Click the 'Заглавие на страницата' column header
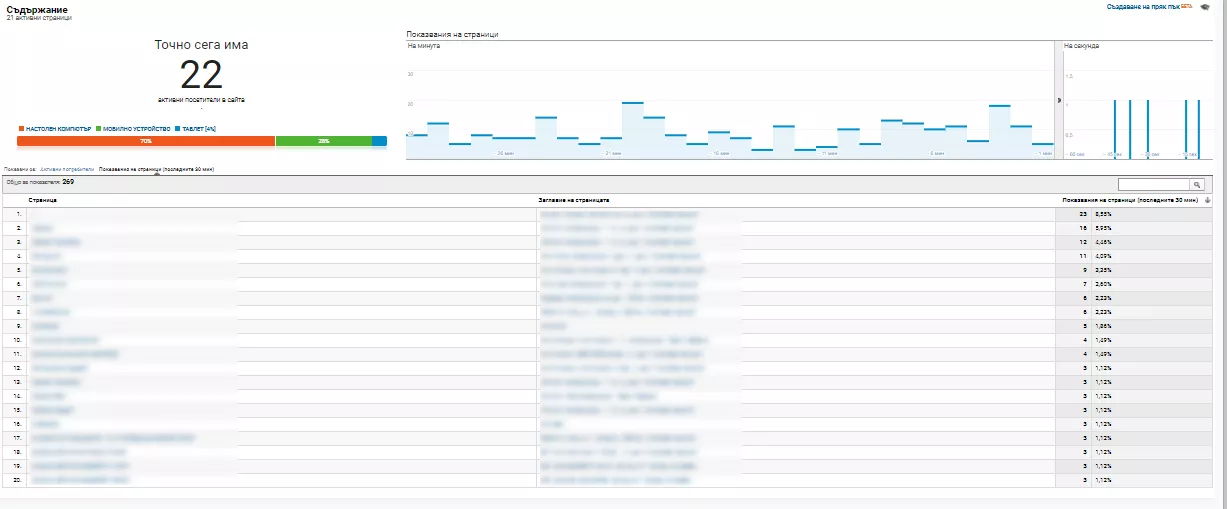This screenshot has height=509, width=1227. click(574, 200)
